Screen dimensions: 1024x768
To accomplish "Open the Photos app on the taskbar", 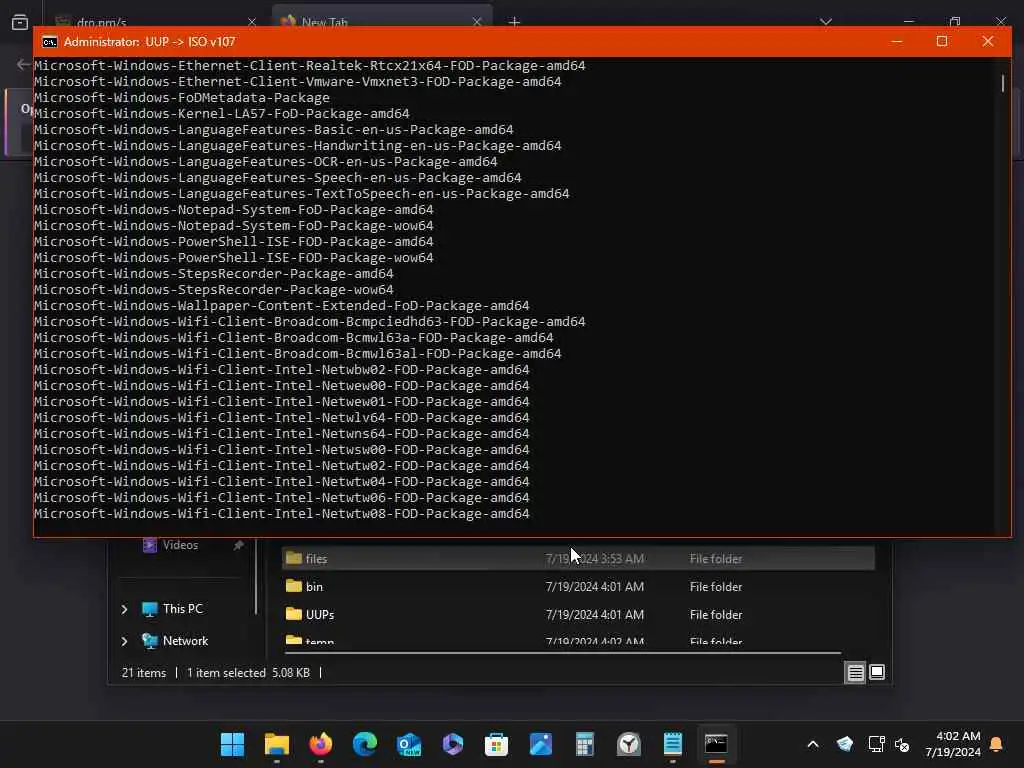I will point(541,744).
